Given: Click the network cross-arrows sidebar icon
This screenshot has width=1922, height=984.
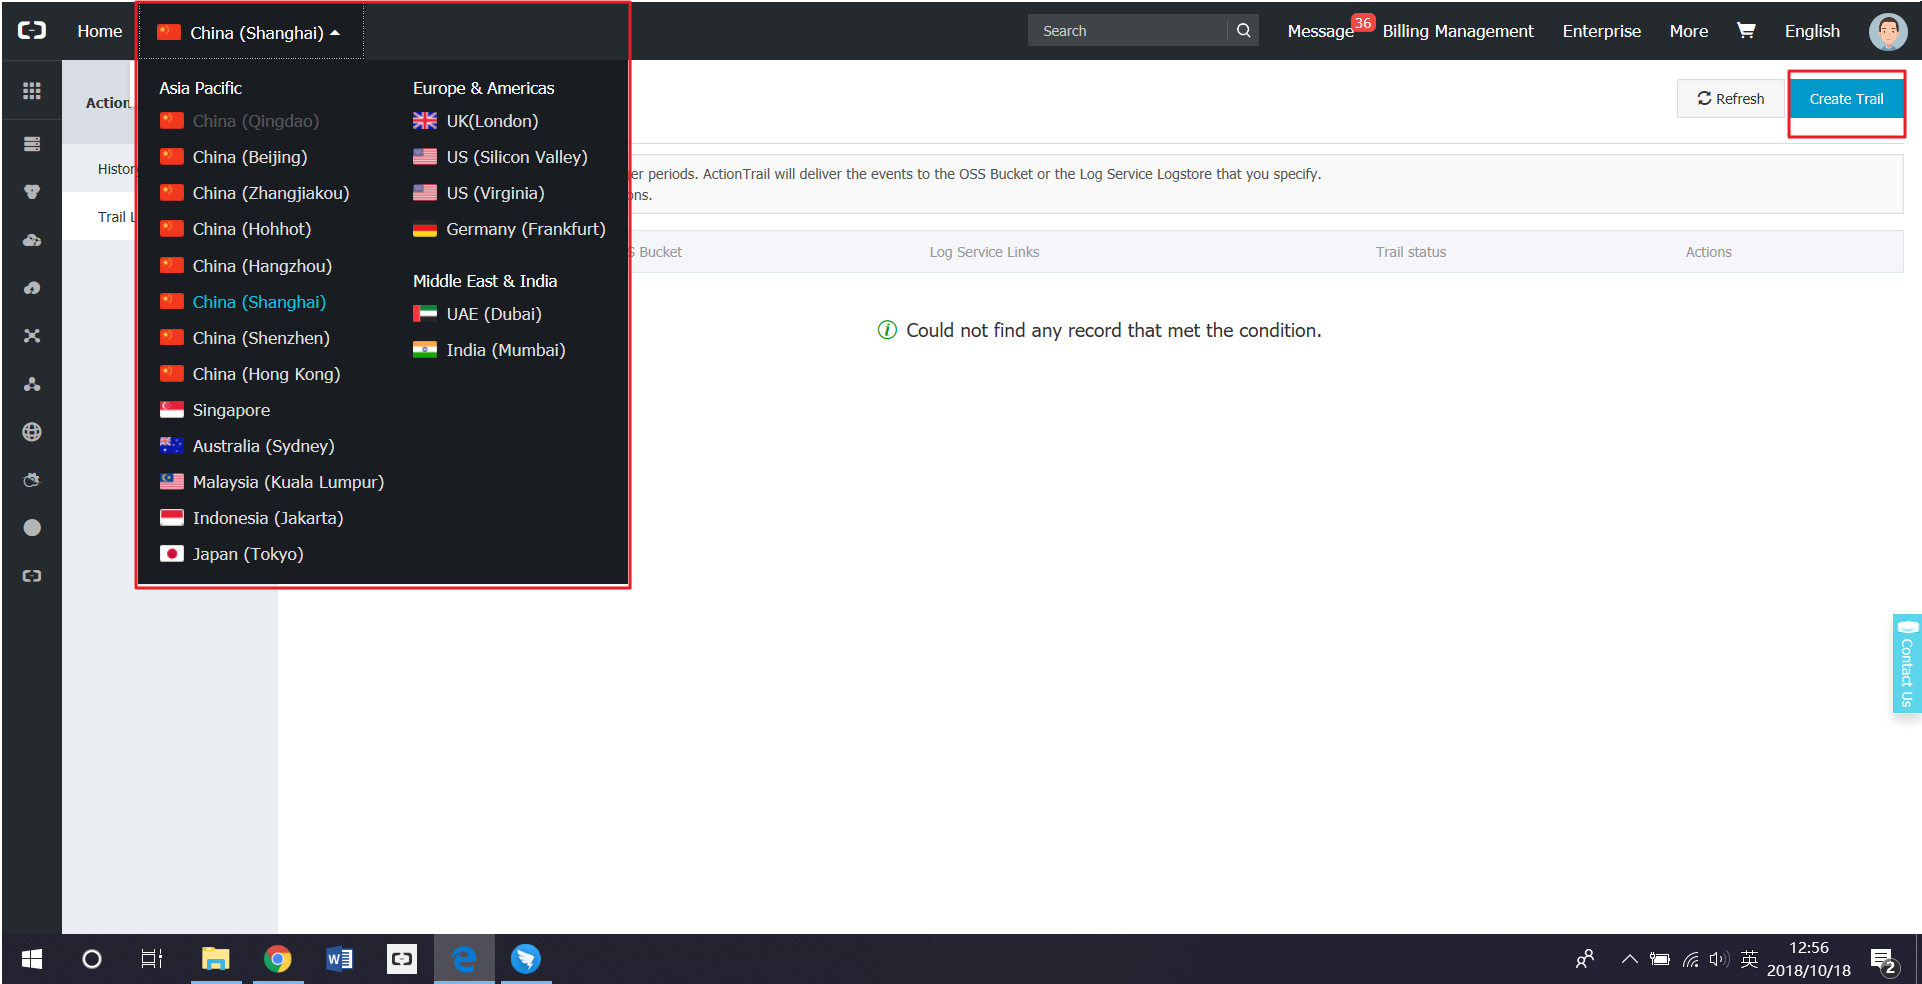Looking at the screenshot, I should pos(32,336).
